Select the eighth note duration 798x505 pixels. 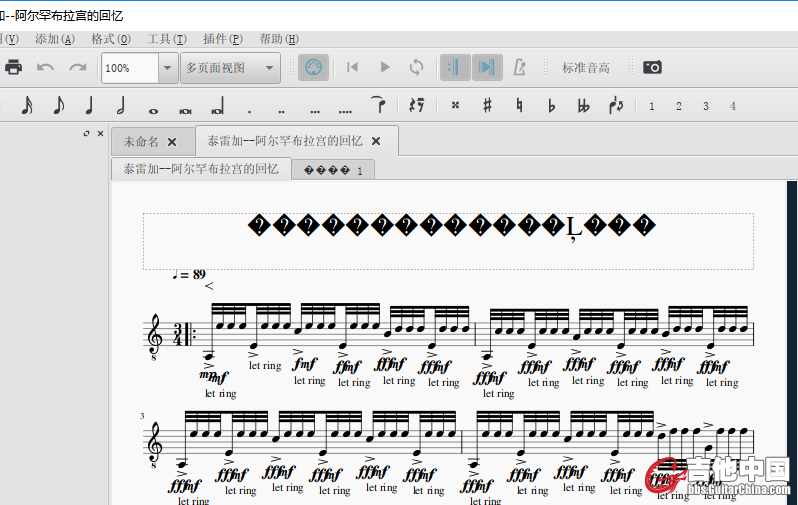[x=59, y=106]
